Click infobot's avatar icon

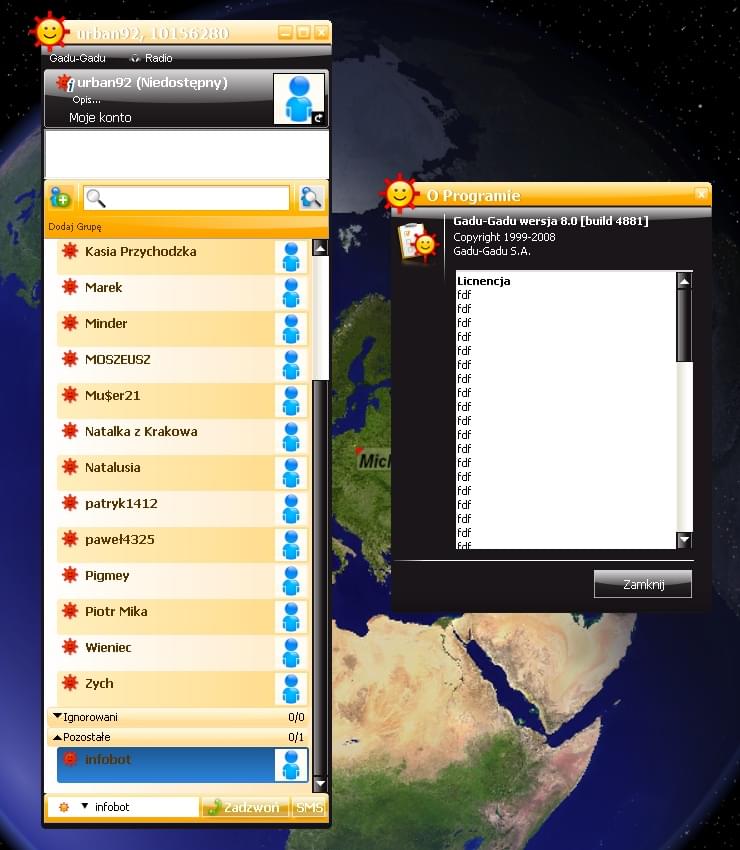(x=291, y=765)
